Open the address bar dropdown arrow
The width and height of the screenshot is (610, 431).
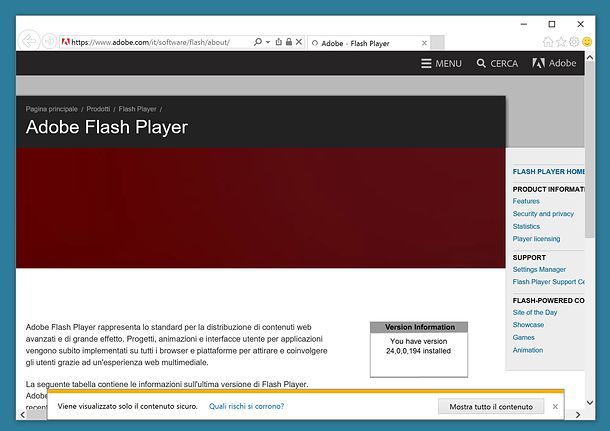coord(268,42)
